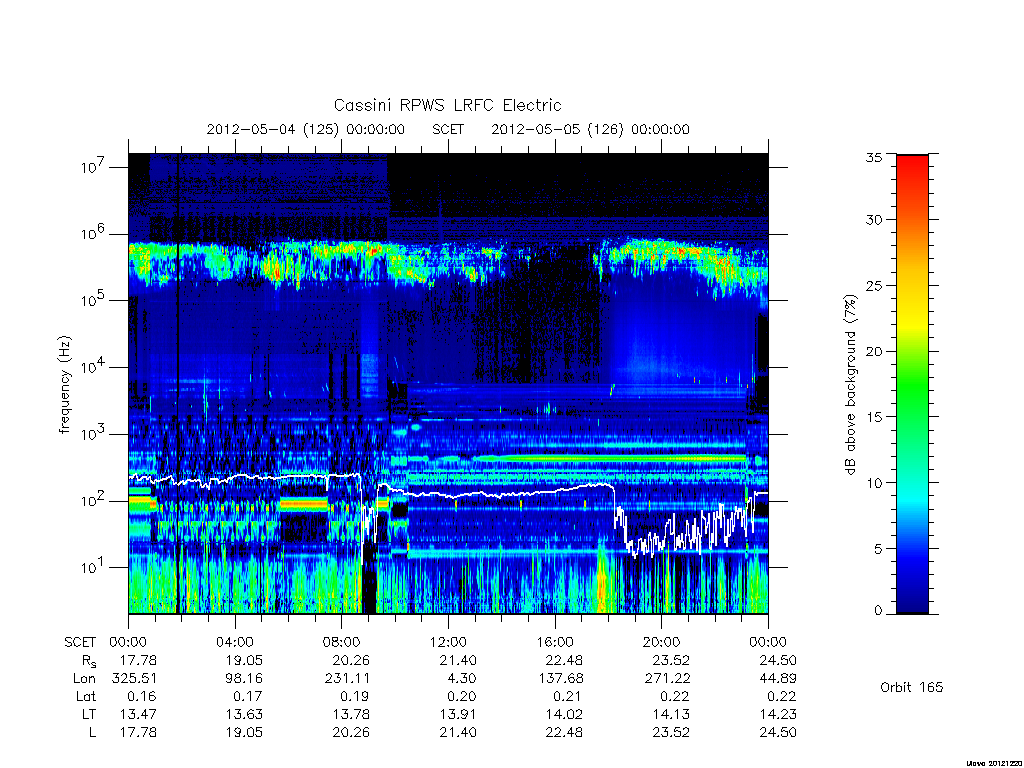1024x768 pixels.
Task: Click the title "Cassini RPWS LRFC Electric"
Action: pyautogui.click(x=447, y=105)
